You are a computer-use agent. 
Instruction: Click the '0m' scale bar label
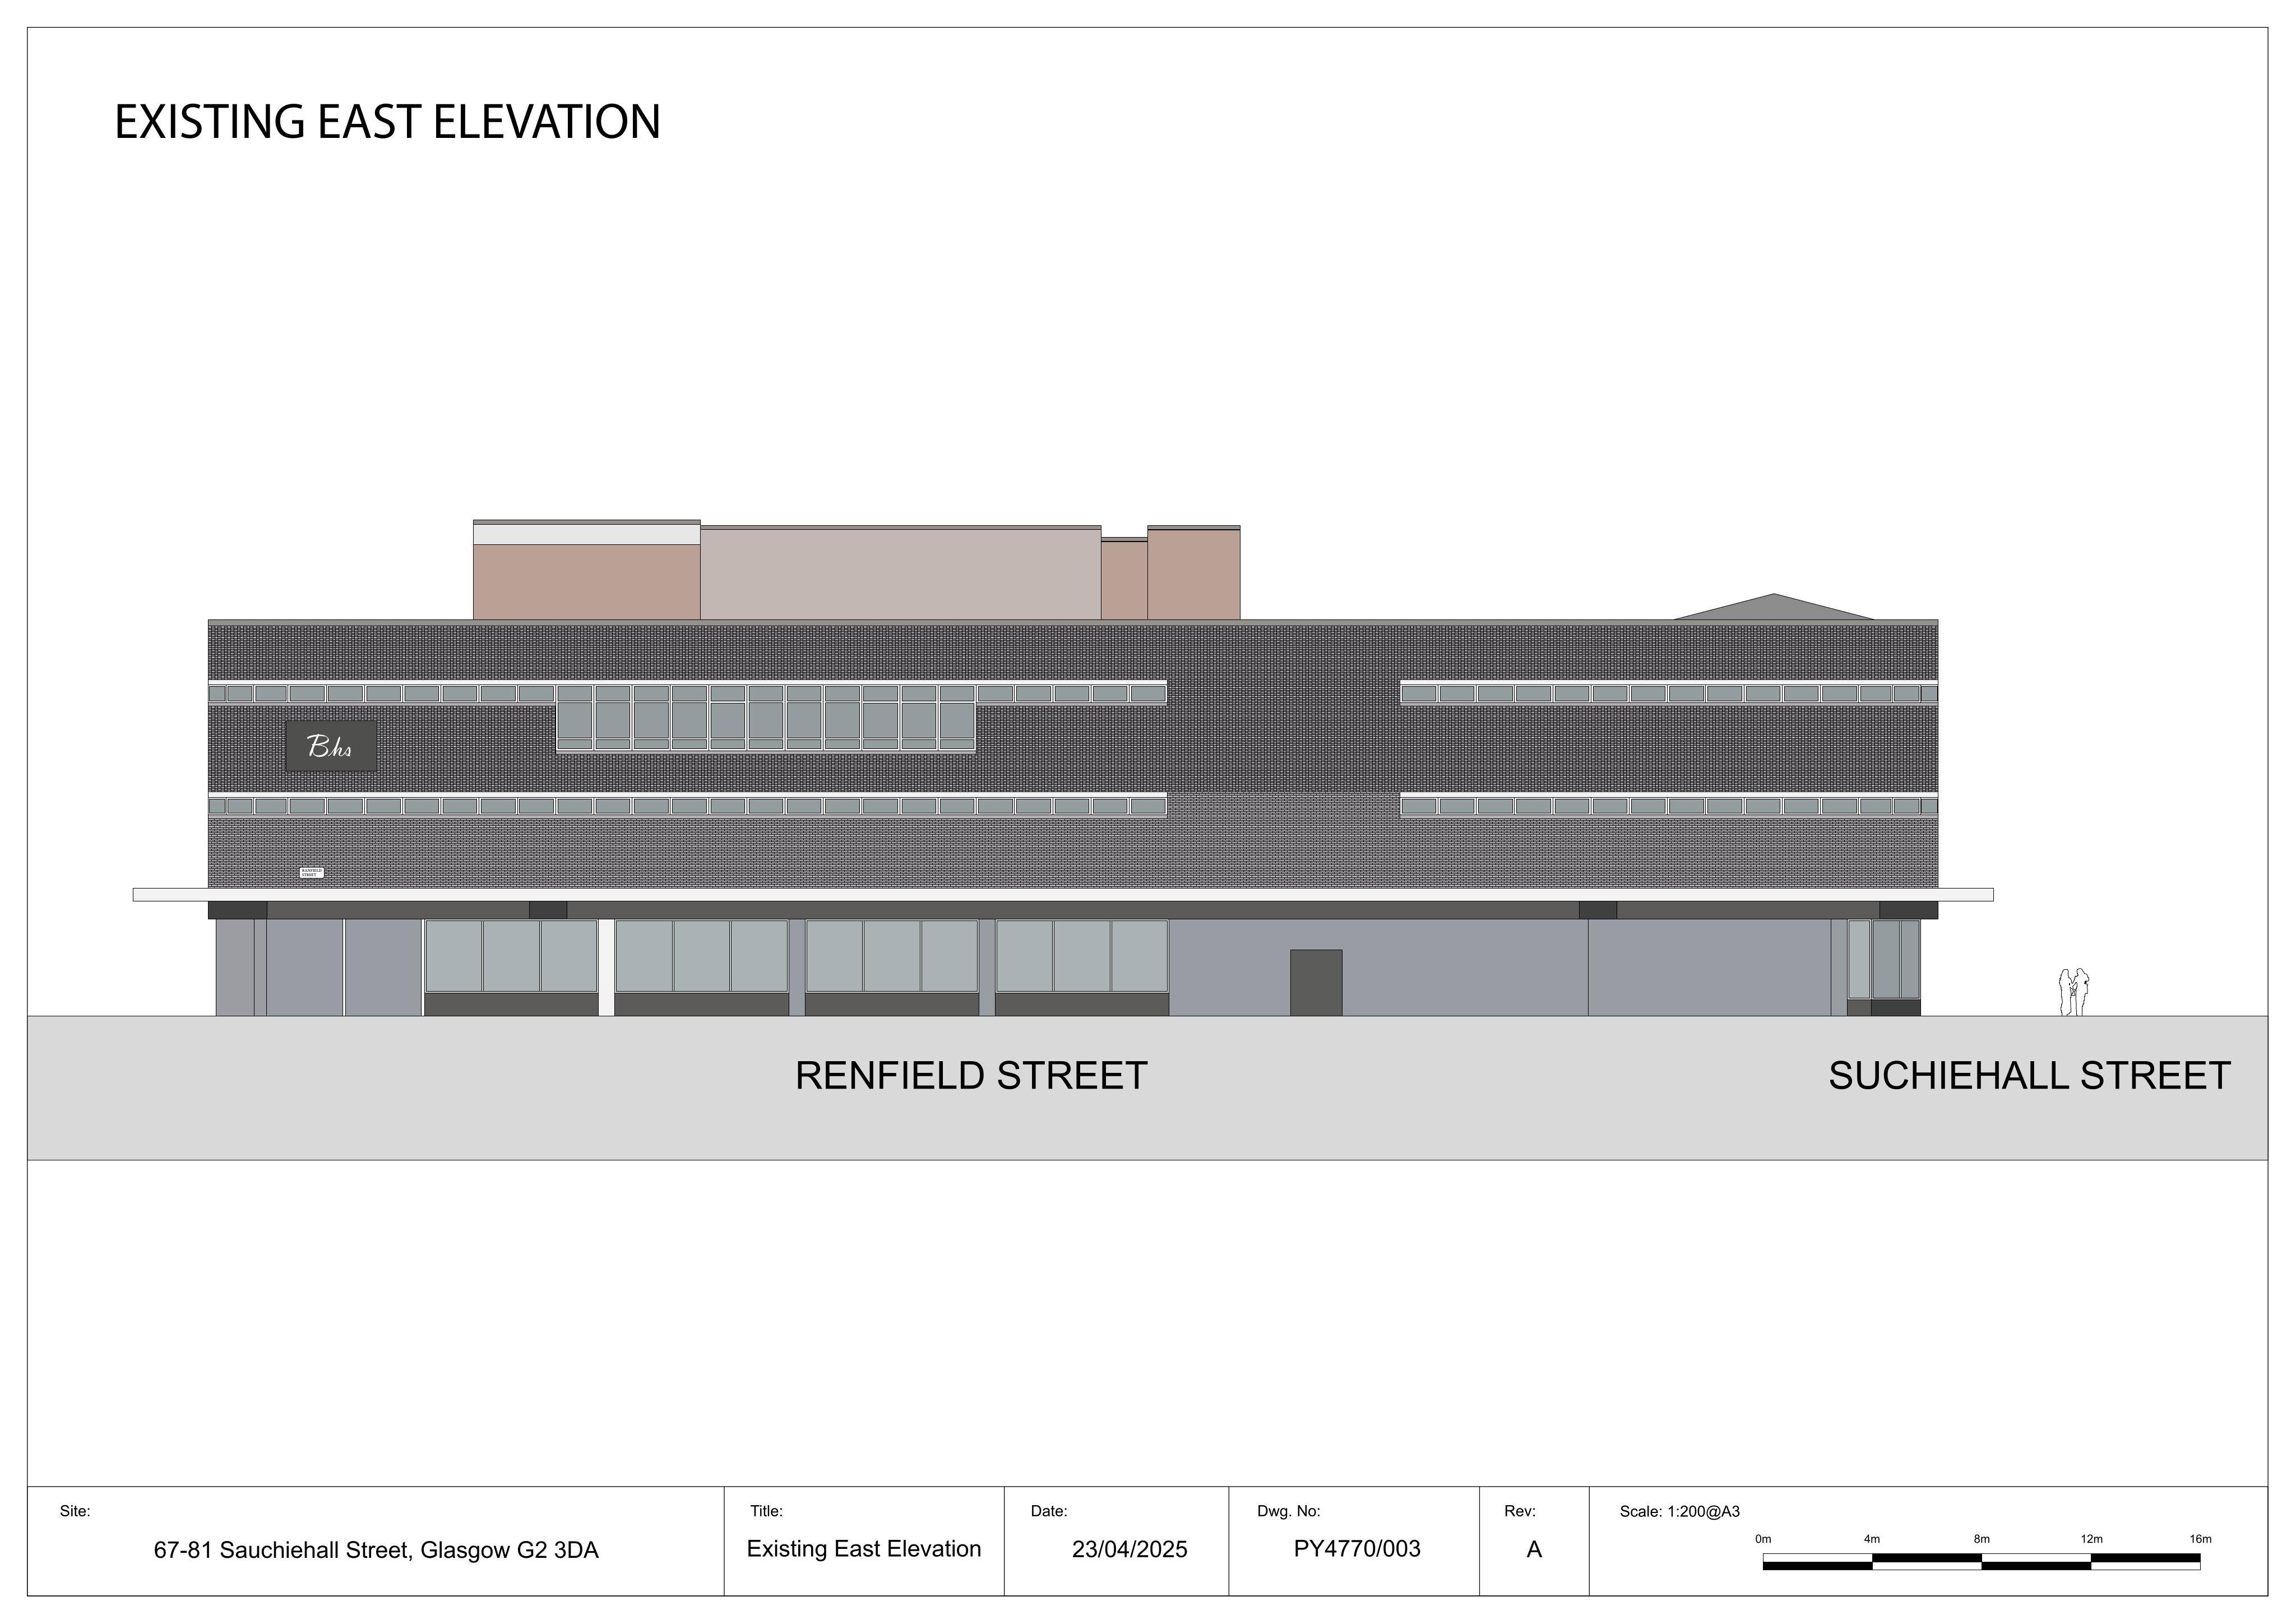tap(1763, 1539)
